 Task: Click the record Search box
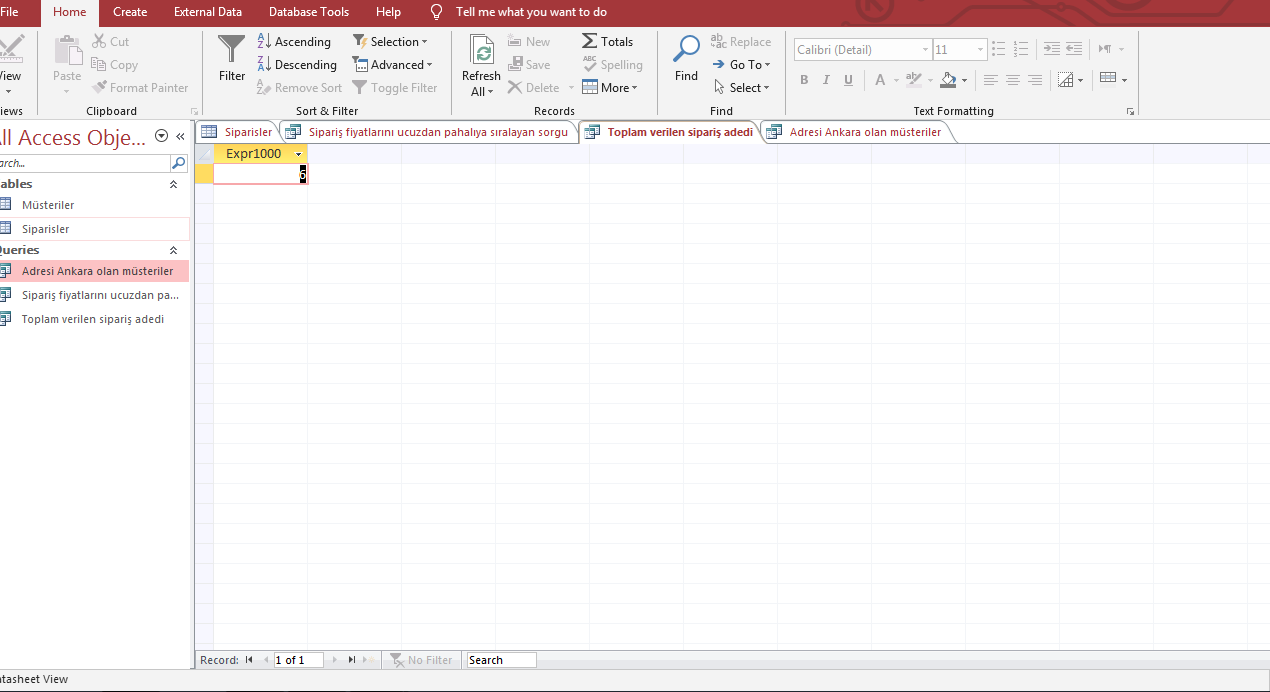tap(501, 660)
